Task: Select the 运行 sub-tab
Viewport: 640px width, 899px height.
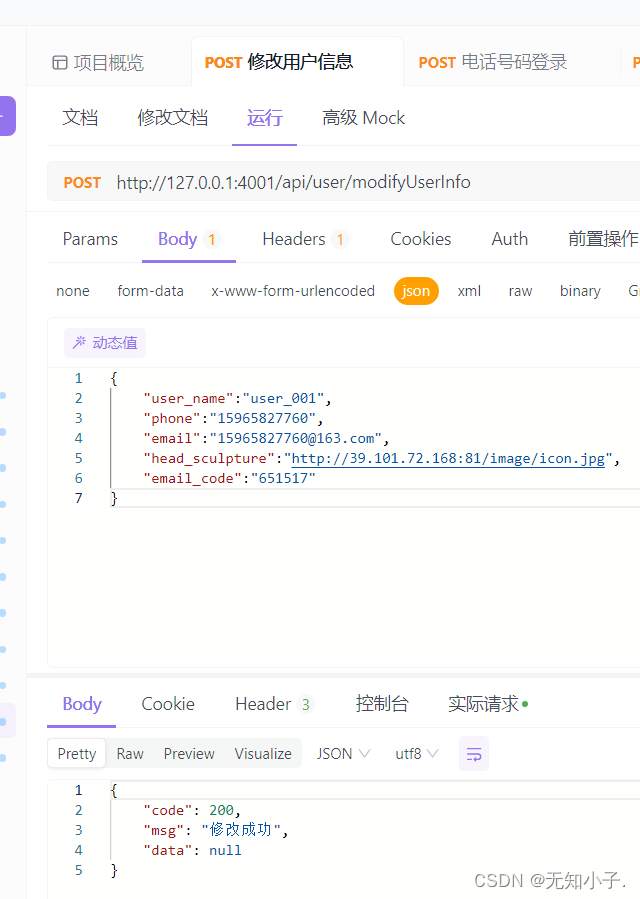Action: 264,118
